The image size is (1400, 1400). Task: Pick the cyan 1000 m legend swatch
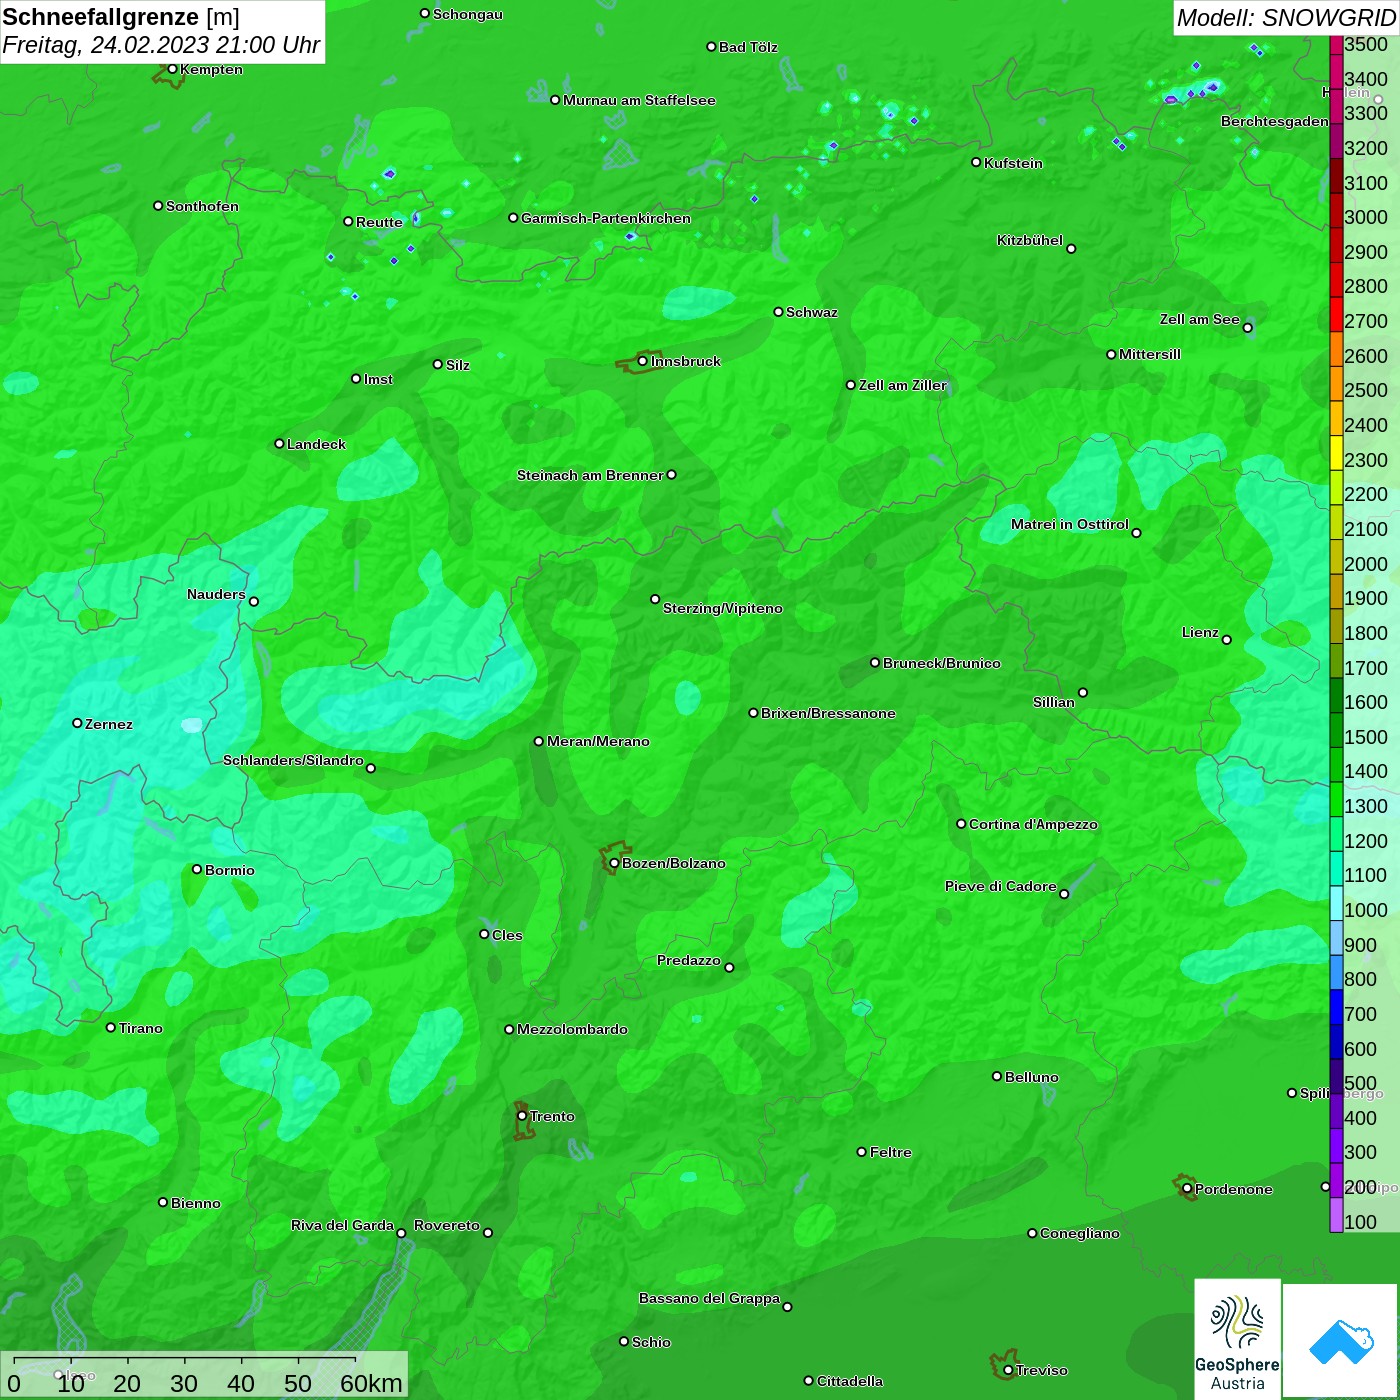point(1336,903)
